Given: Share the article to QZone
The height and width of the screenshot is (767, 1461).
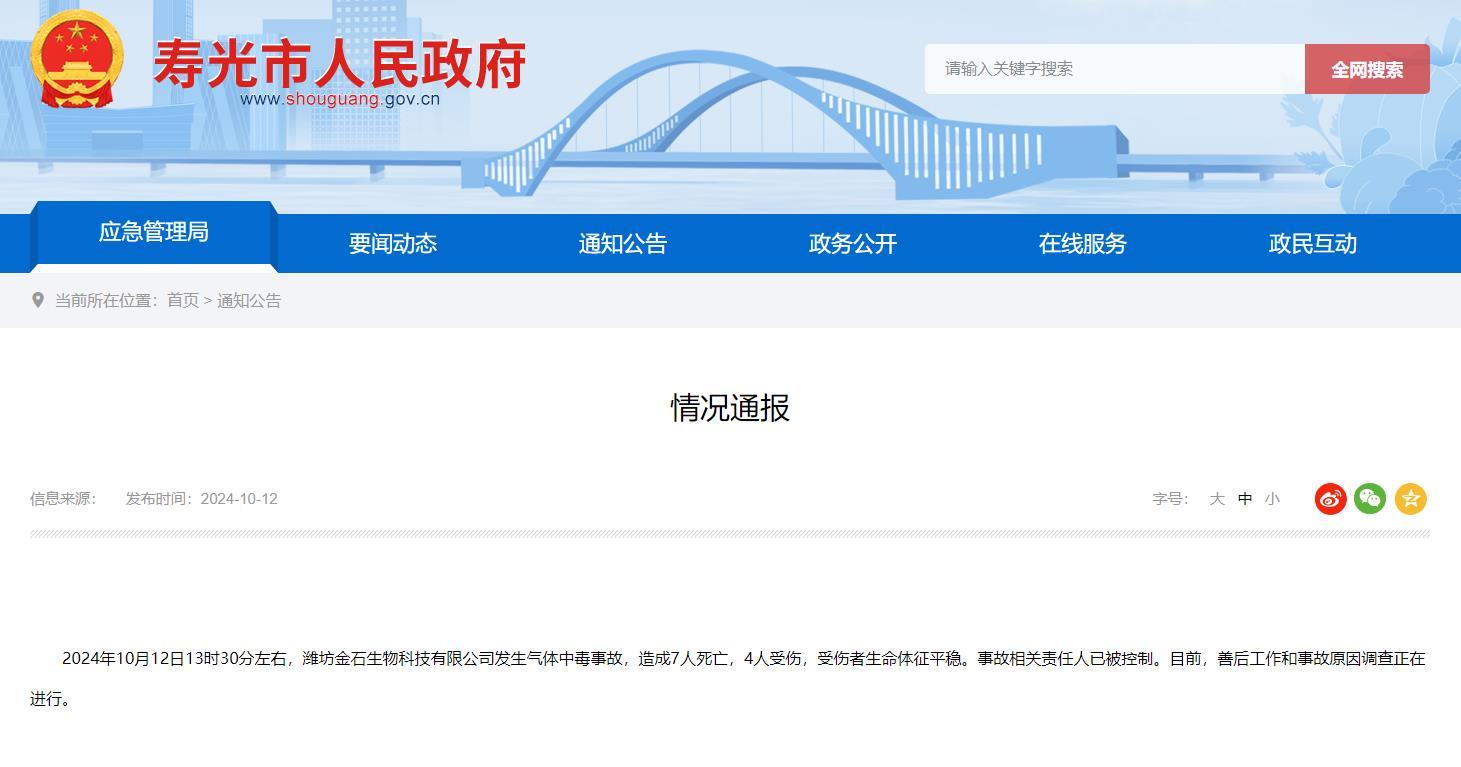Looking at the screenshot, I should tap(1411, 498).
